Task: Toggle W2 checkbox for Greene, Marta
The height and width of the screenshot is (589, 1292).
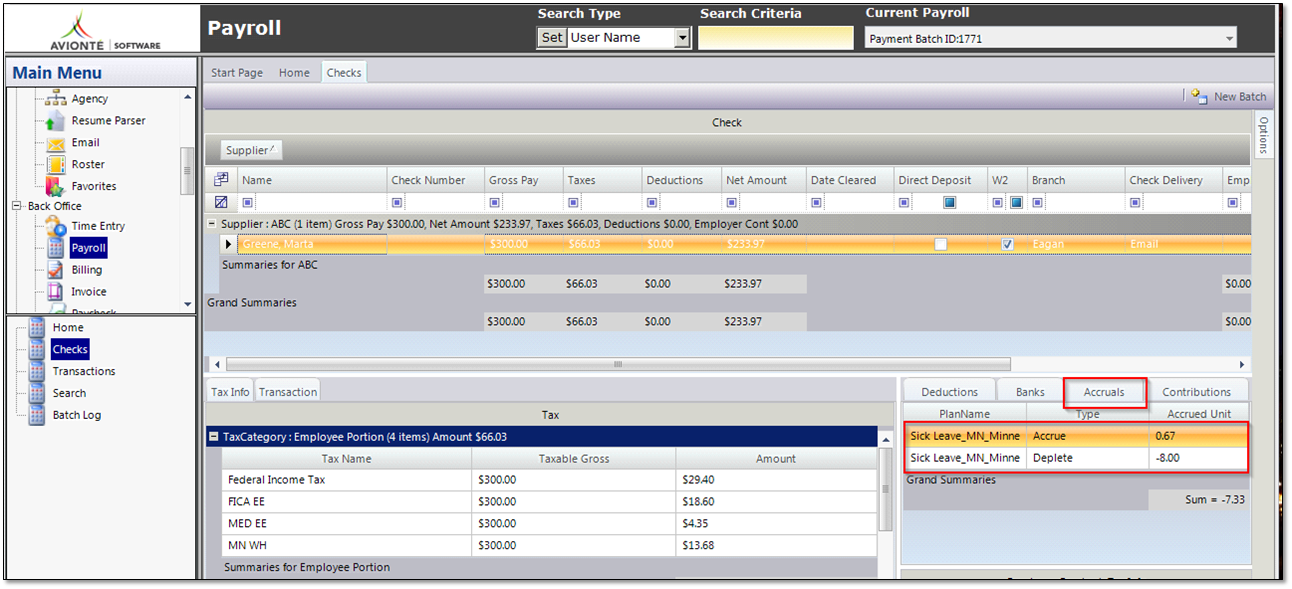Action: (x=1008, y=244)
